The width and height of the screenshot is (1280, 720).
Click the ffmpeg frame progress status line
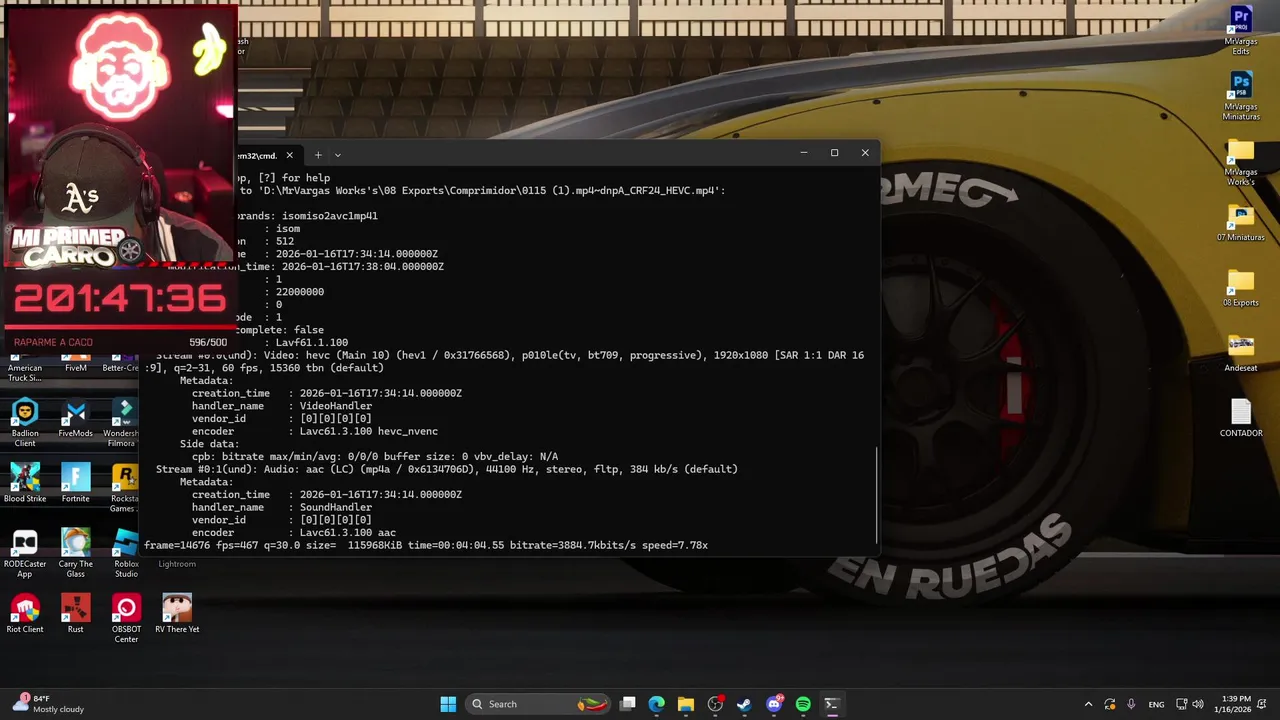tap(426, 546)
